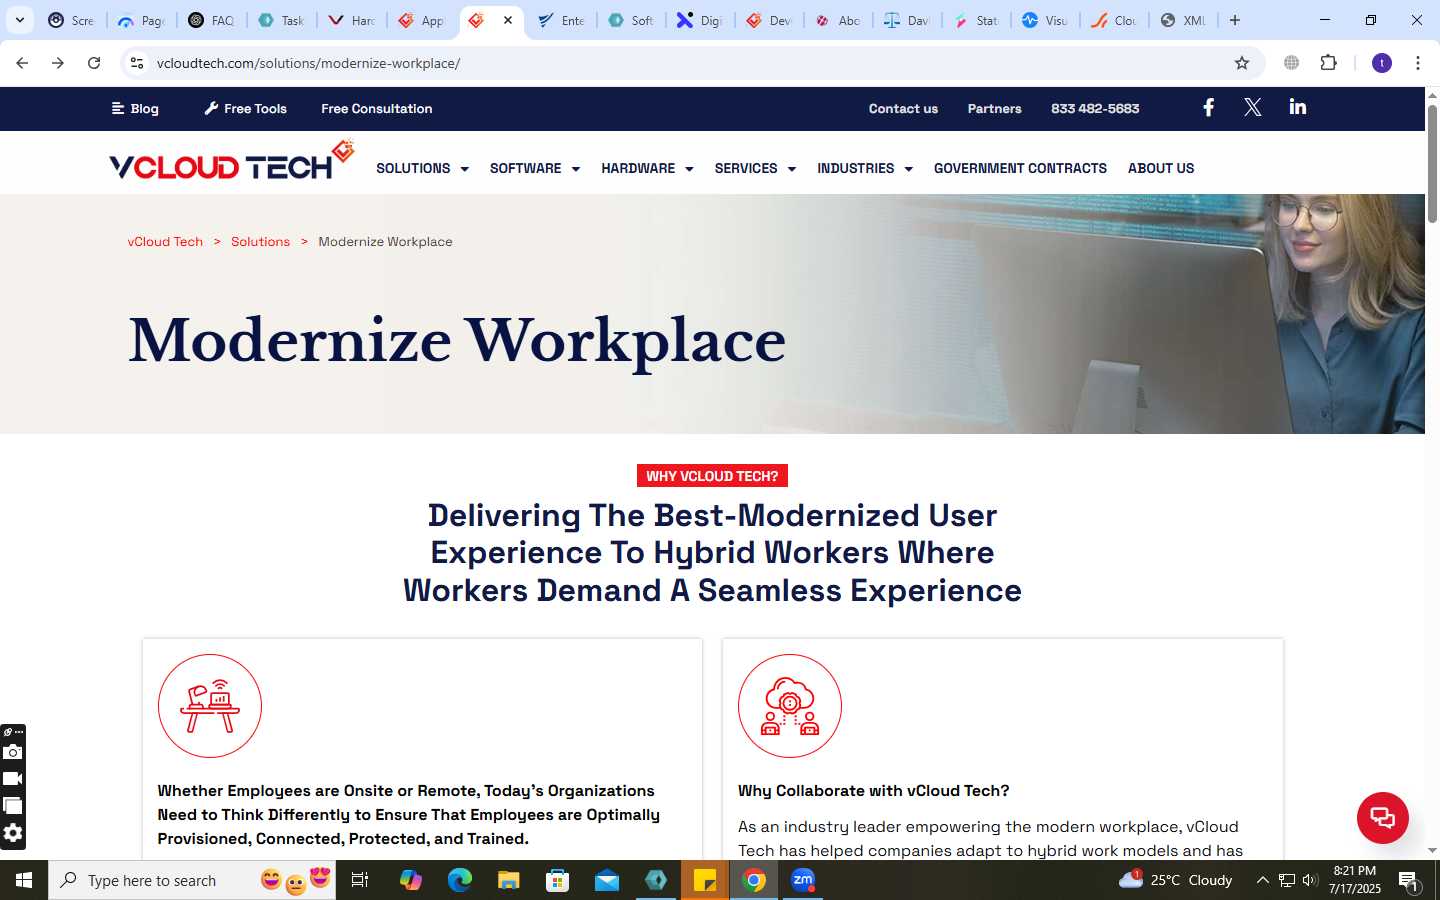Open the volume control in the system tray
Screen dimensions: 1440x900
(x=1310, y=880)
